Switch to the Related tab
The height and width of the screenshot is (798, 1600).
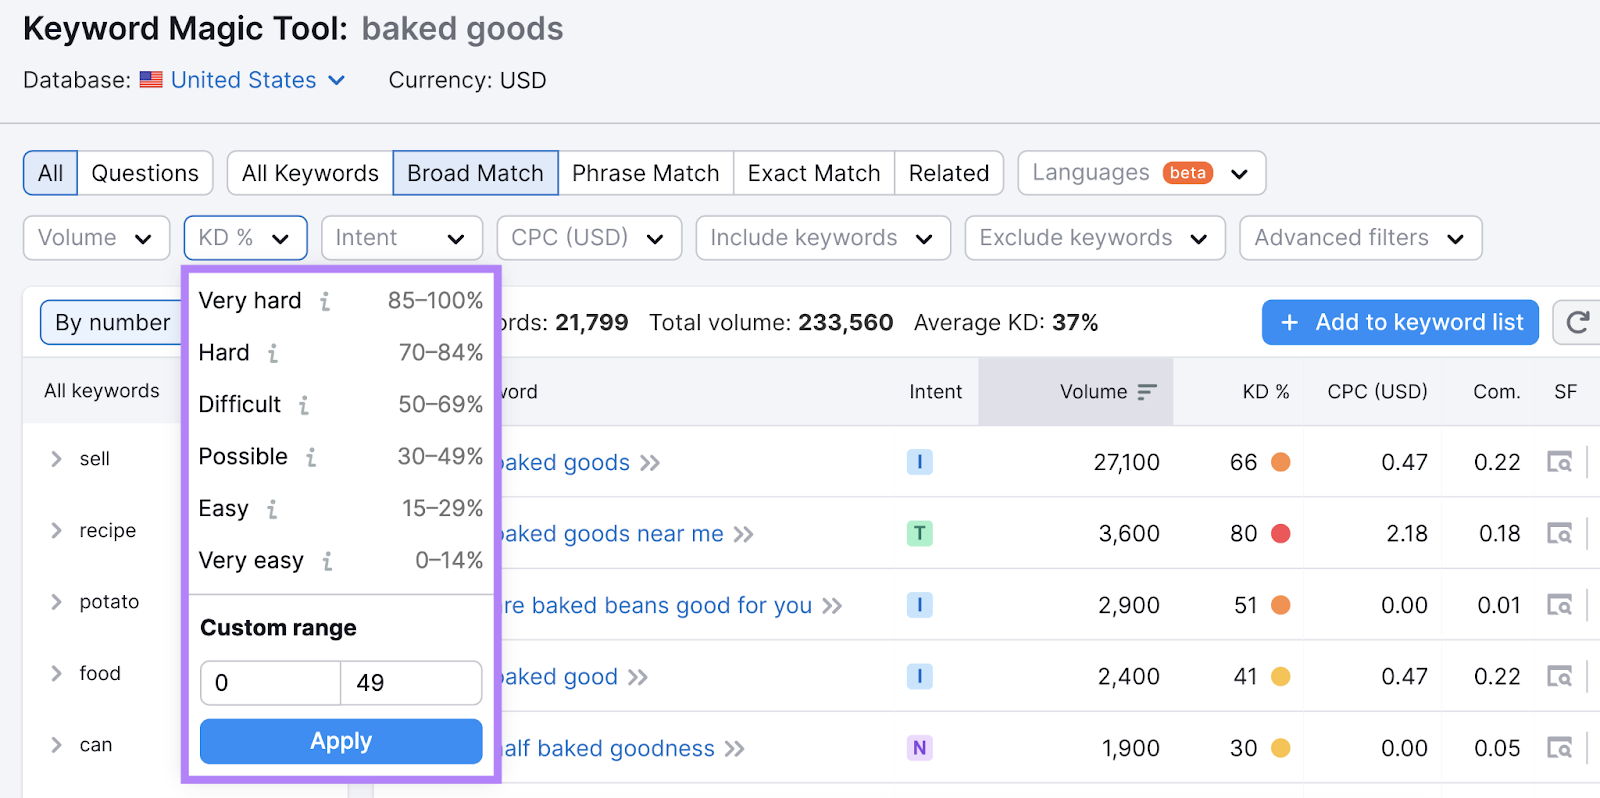point(949,173)
